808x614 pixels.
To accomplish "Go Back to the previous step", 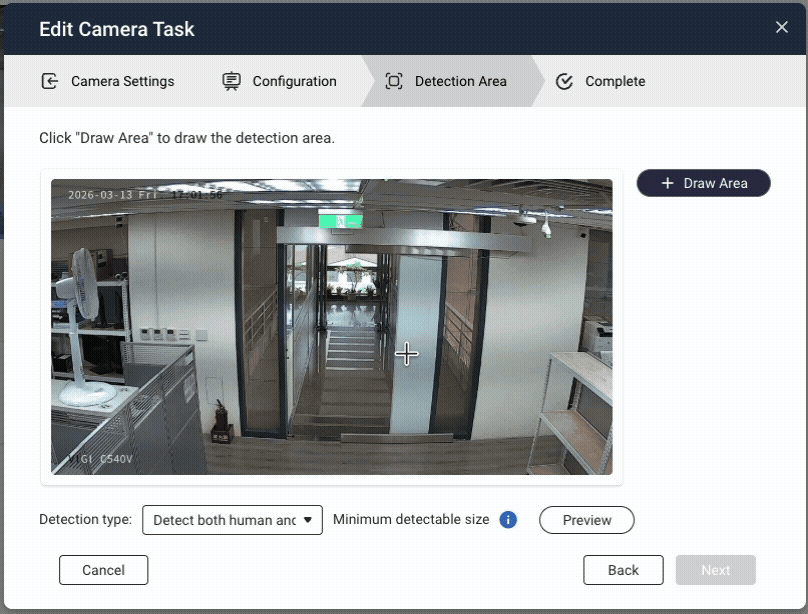I will (x=623, y=570).
